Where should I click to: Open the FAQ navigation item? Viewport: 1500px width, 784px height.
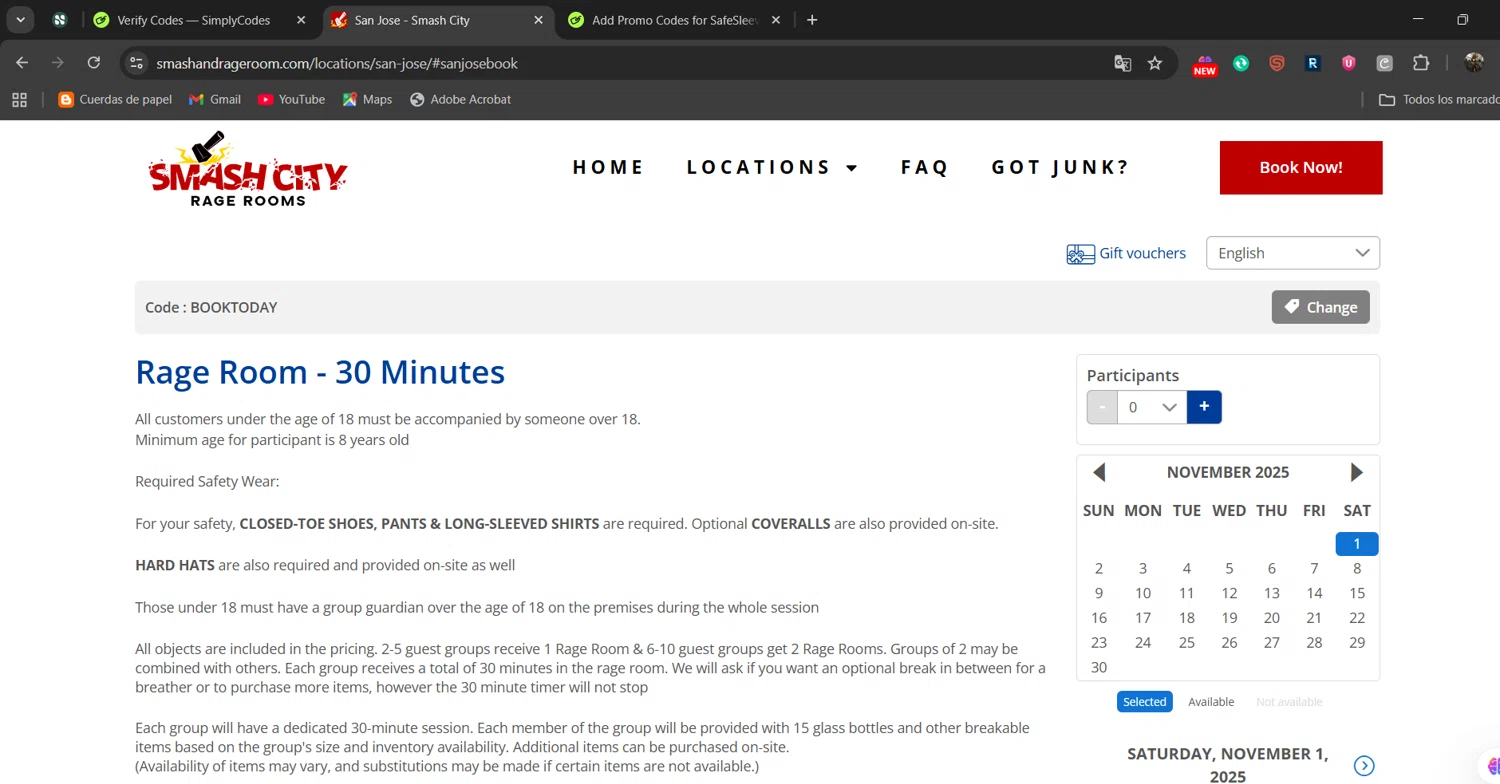click(924, 167)
